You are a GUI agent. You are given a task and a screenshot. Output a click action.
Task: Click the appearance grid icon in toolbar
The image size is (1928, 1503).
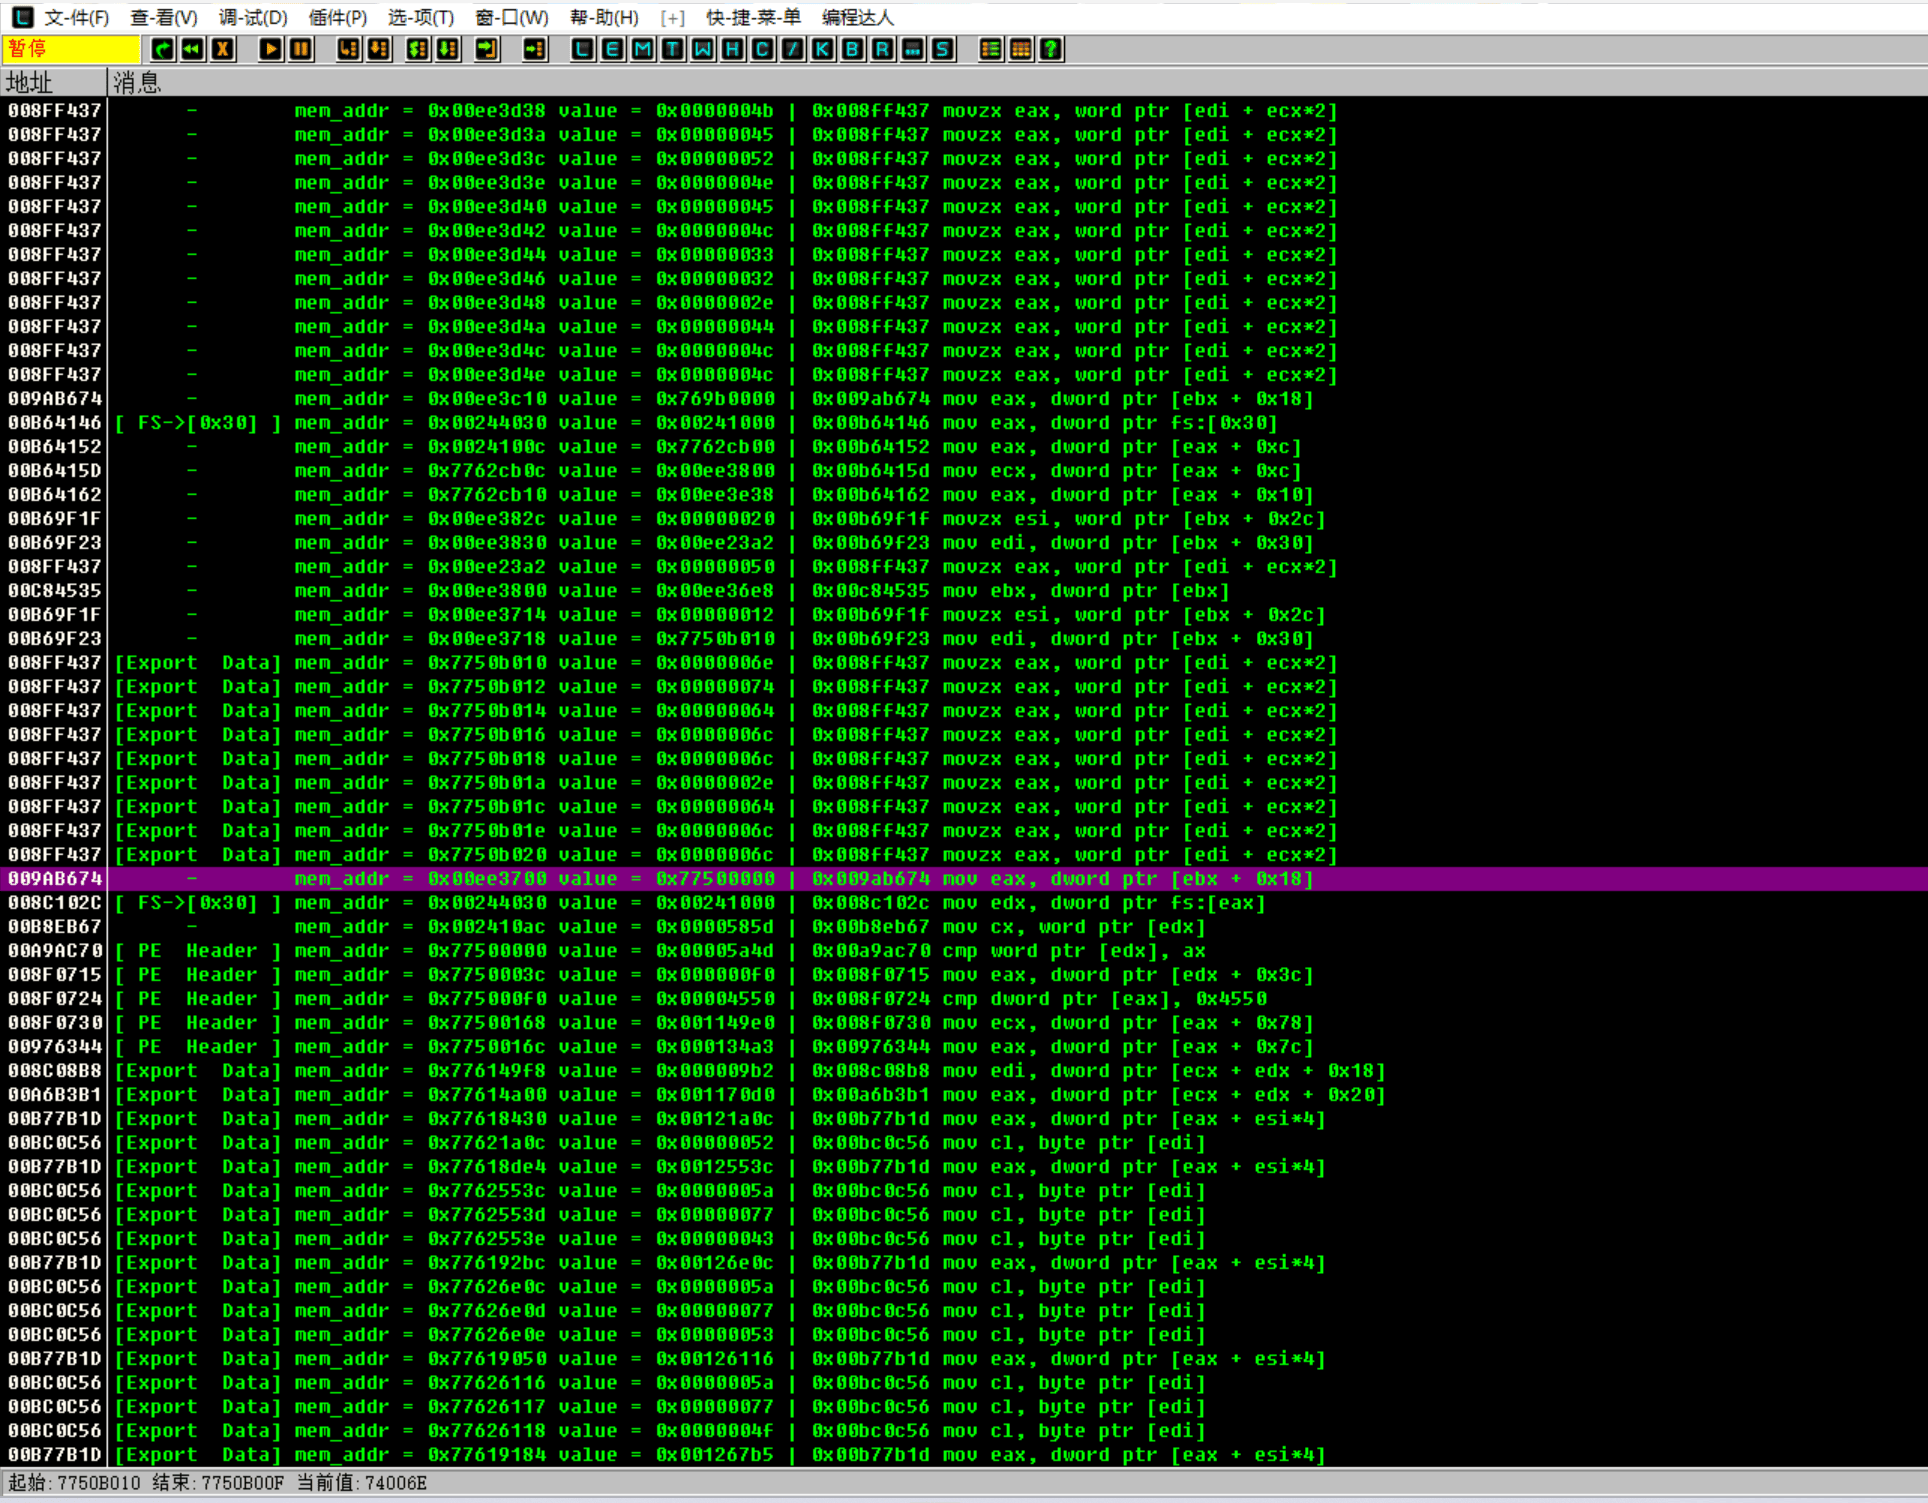[1021, 49]
